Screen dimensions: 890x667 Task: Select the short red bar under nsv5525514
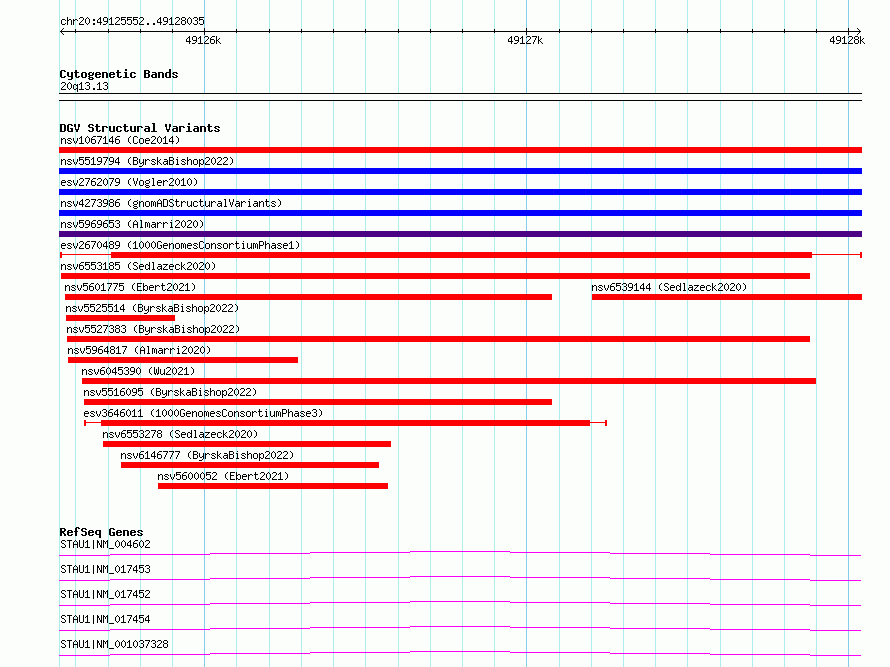pyautogui.click(x=120, y=318)
